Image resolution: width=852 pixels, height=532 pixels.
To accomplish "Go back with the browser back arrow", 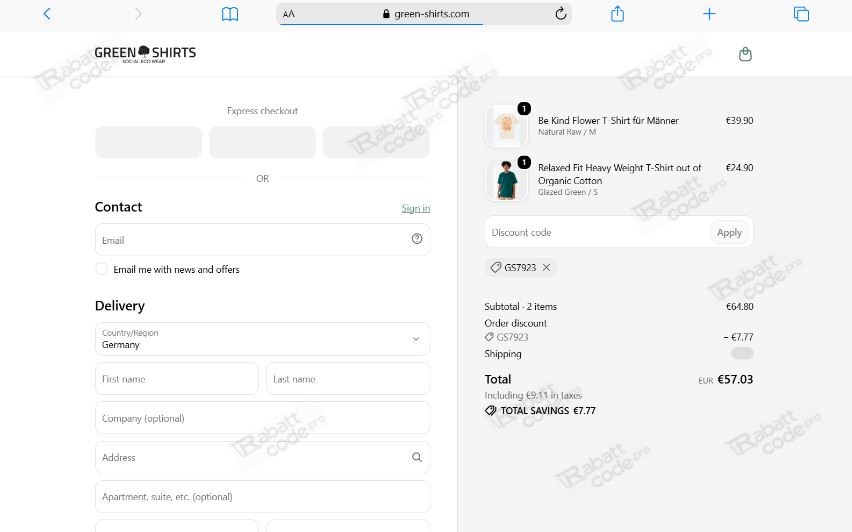I will 47,14.
